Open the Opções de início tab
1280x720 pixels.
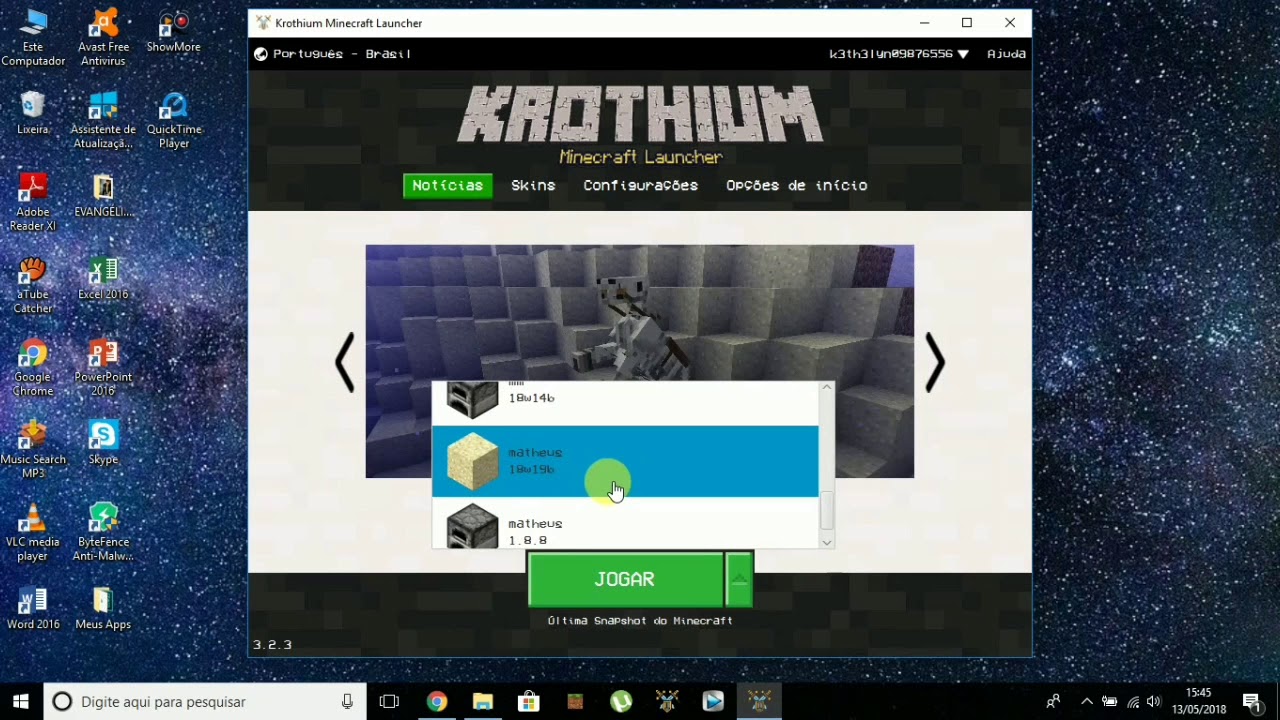click(x=796, y=185)
